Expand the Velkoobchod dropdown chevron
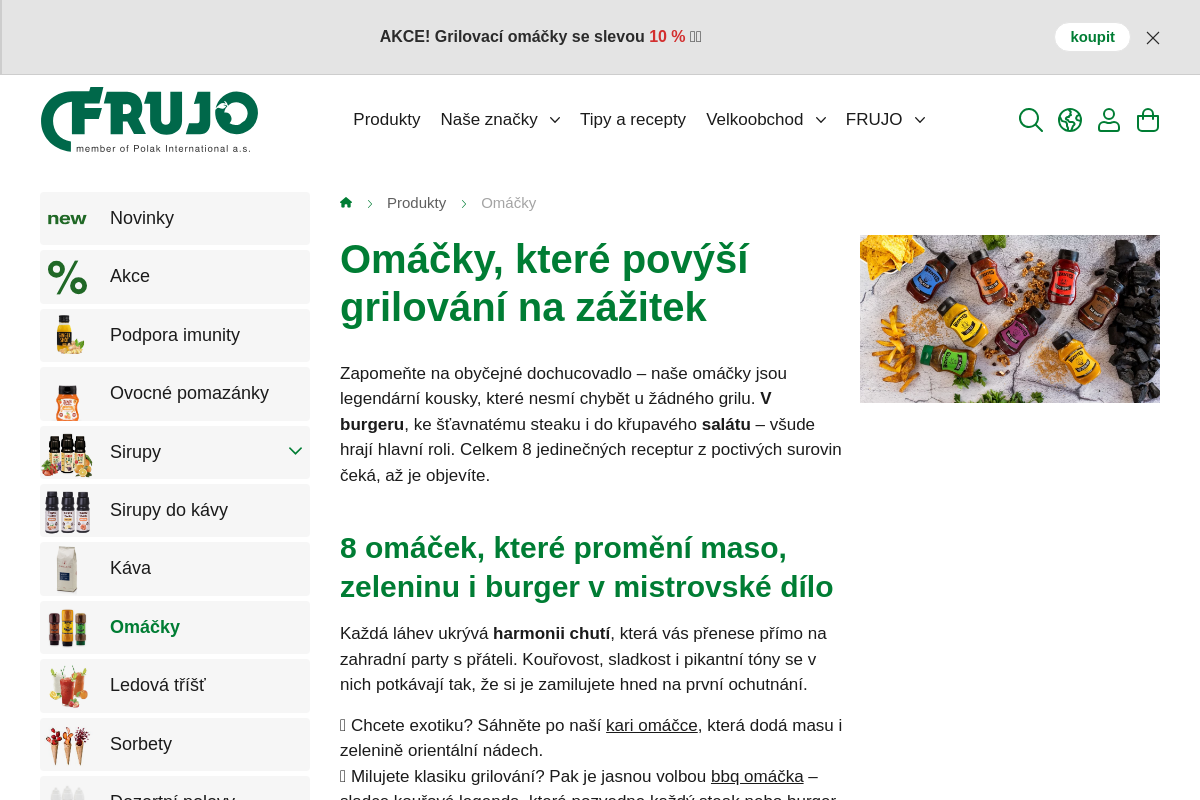 820,120
